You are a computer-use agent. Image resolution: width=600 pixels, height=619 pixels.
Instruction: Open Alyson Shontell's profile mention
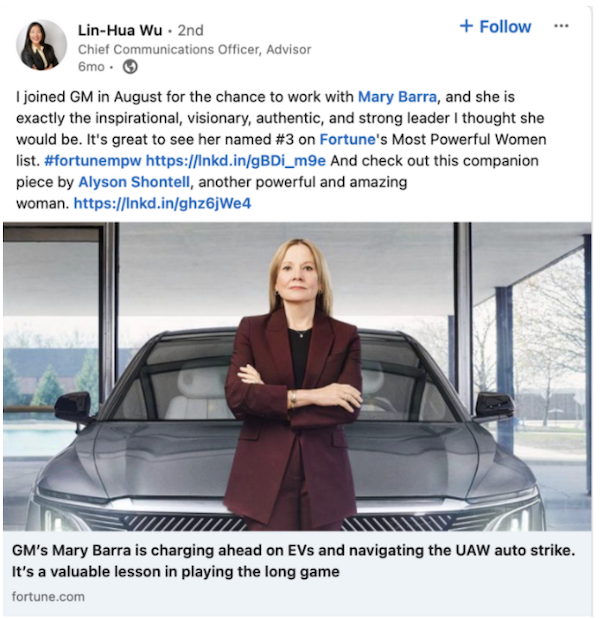(134, 182)
